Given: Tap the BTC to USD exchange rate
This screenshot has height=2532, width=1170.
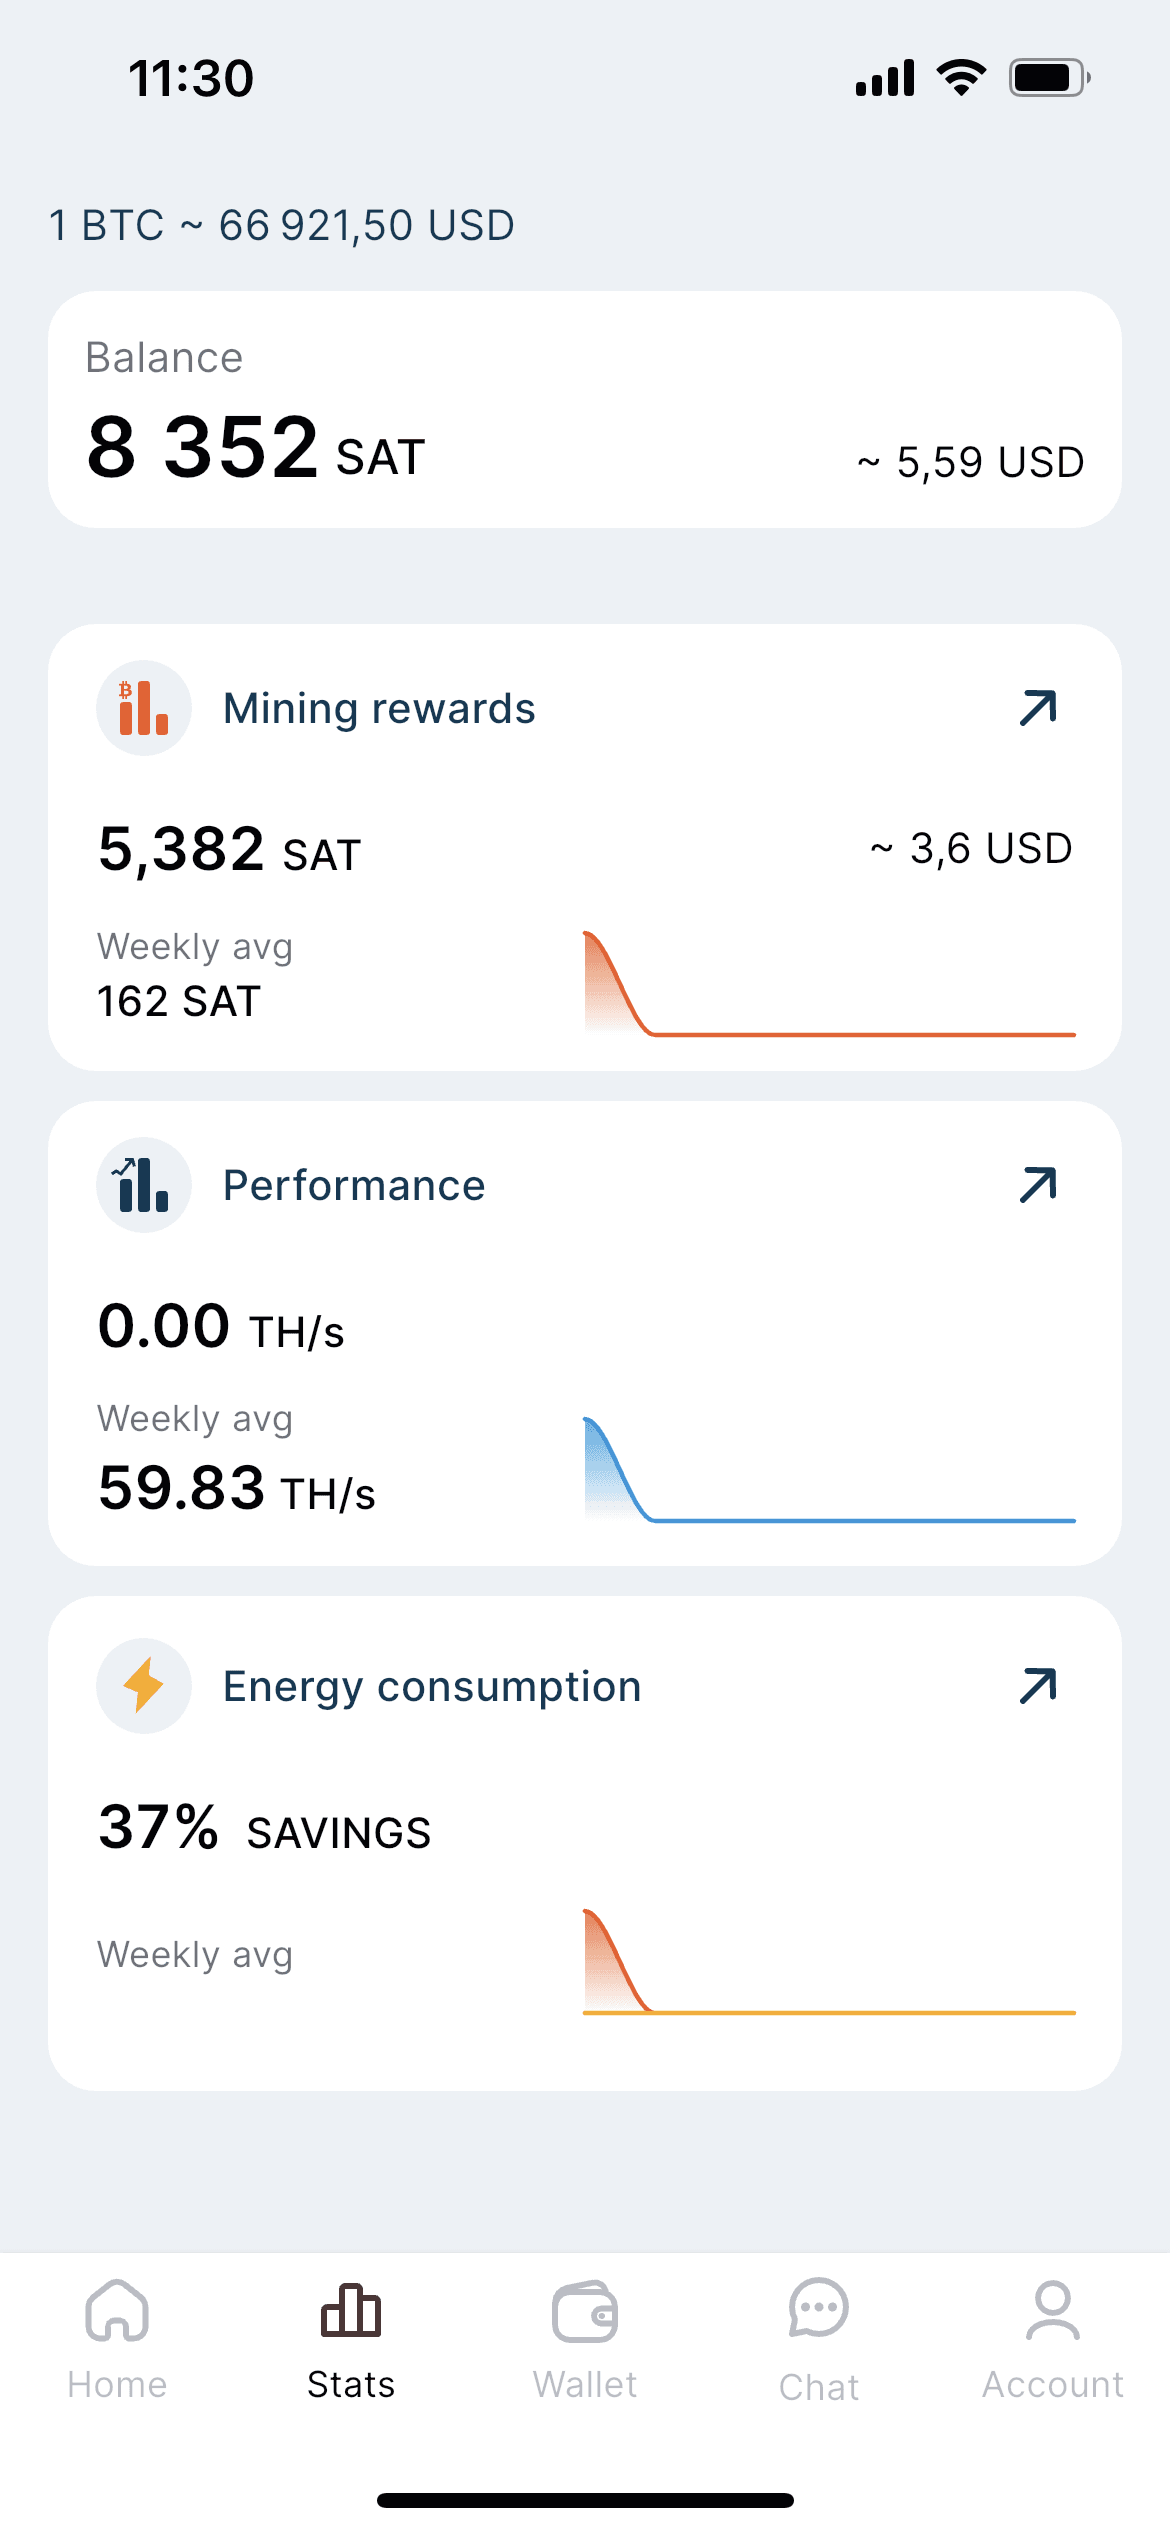Looking at the screenshot, I should pos(282,226).
